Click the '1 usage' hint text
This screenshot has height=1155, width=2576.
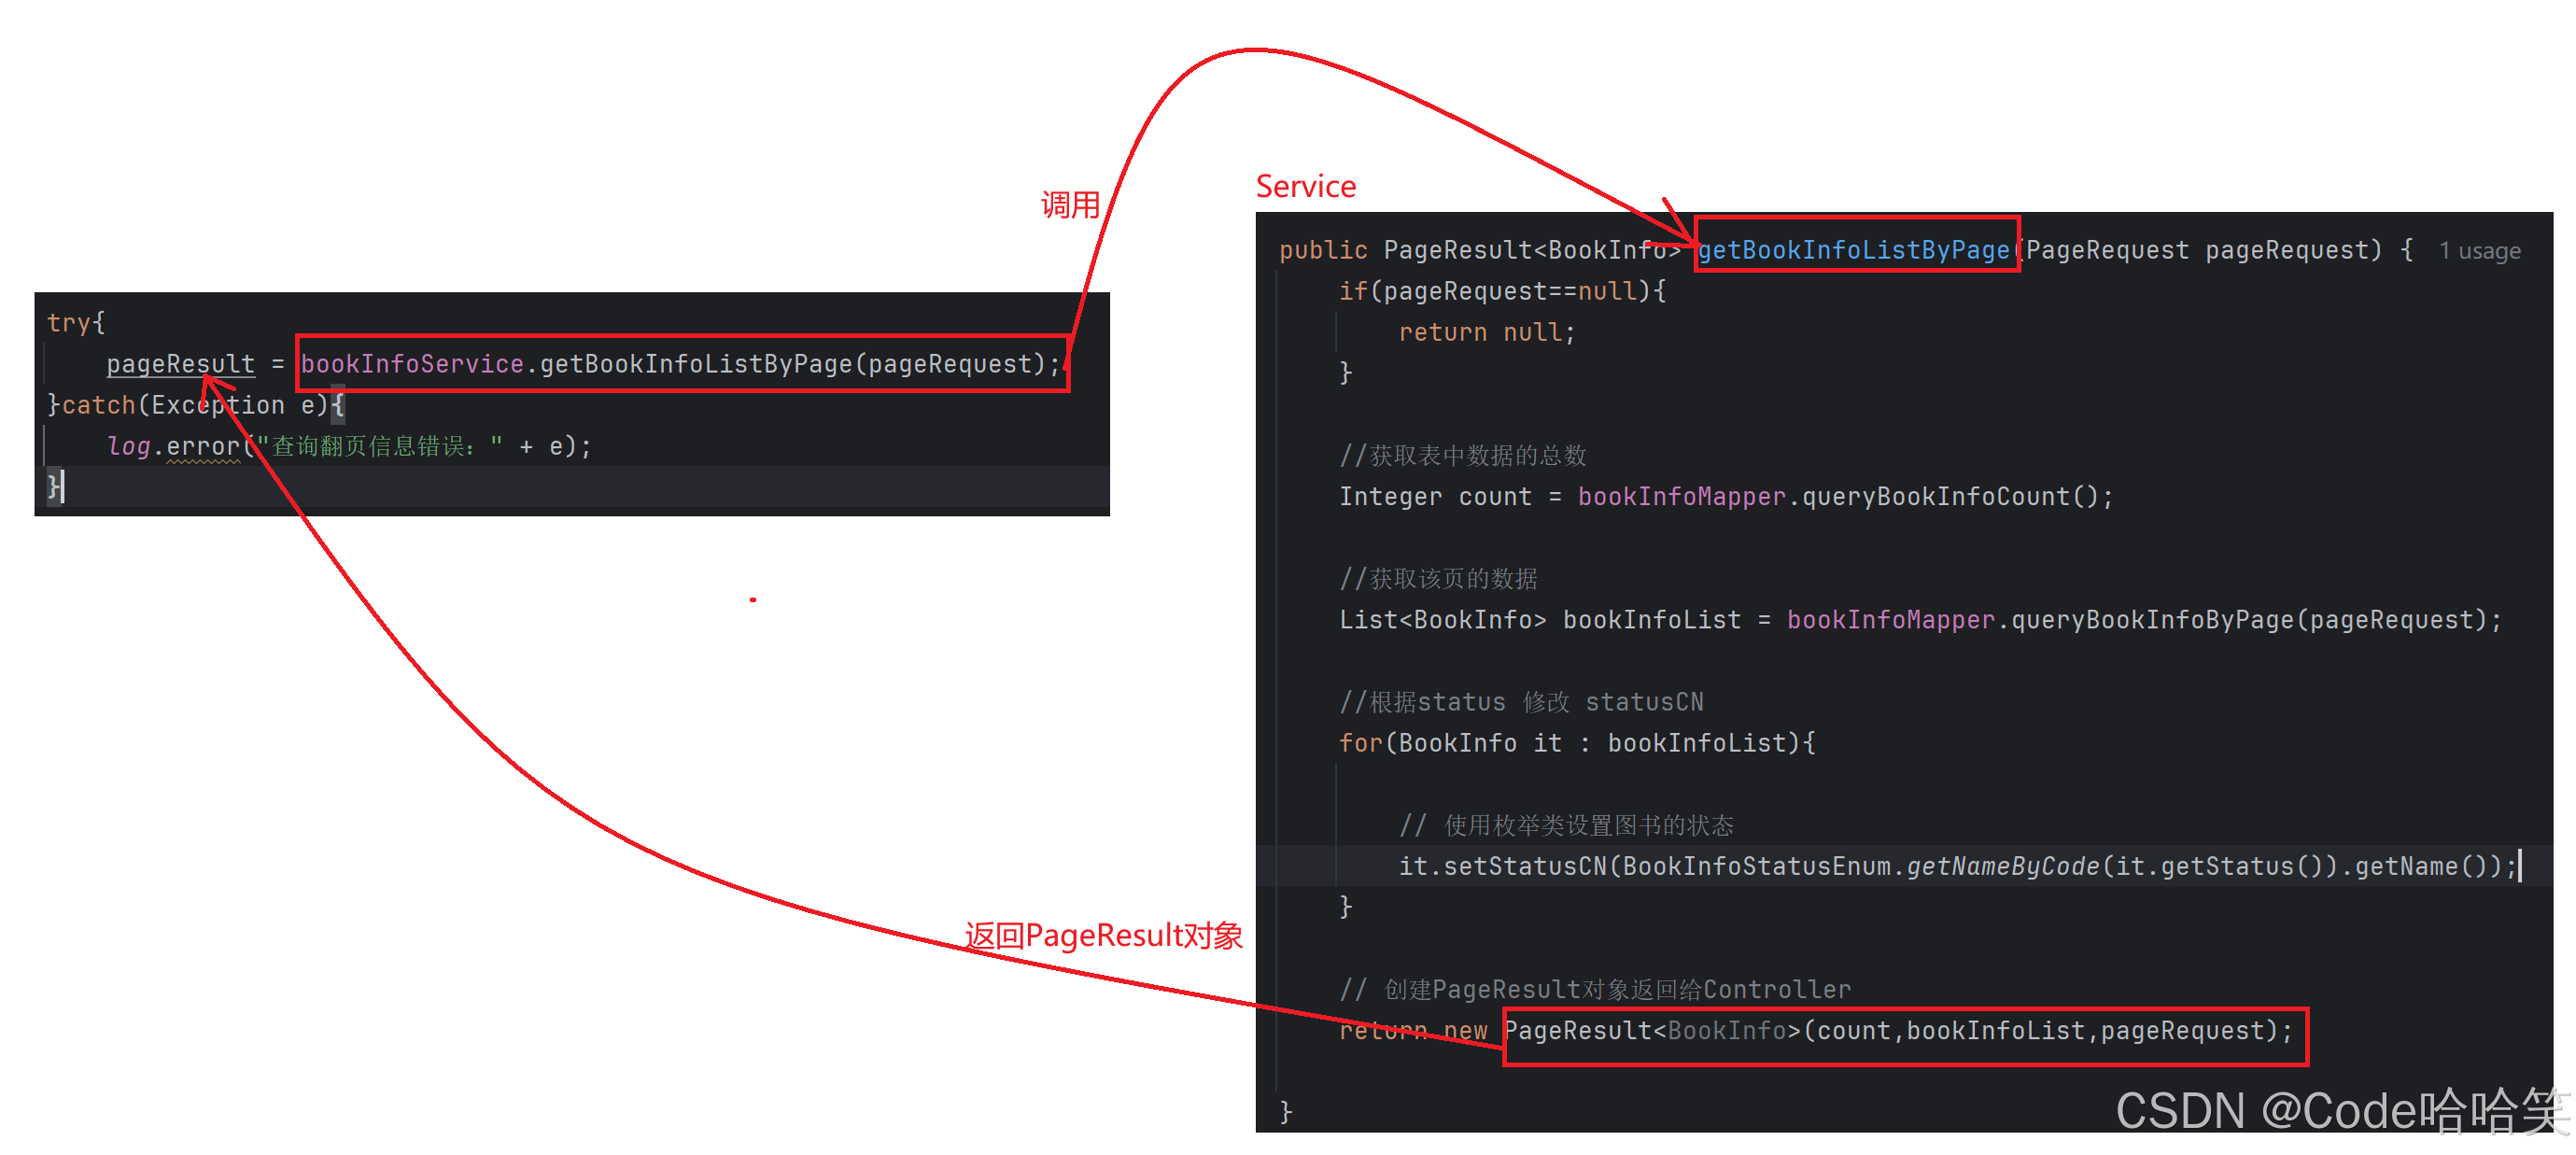[x=2479, y=251]
